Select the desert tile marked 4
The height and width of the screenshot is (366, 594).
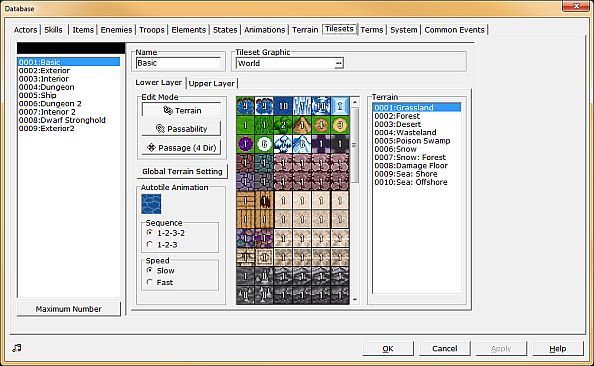point(321,125)
